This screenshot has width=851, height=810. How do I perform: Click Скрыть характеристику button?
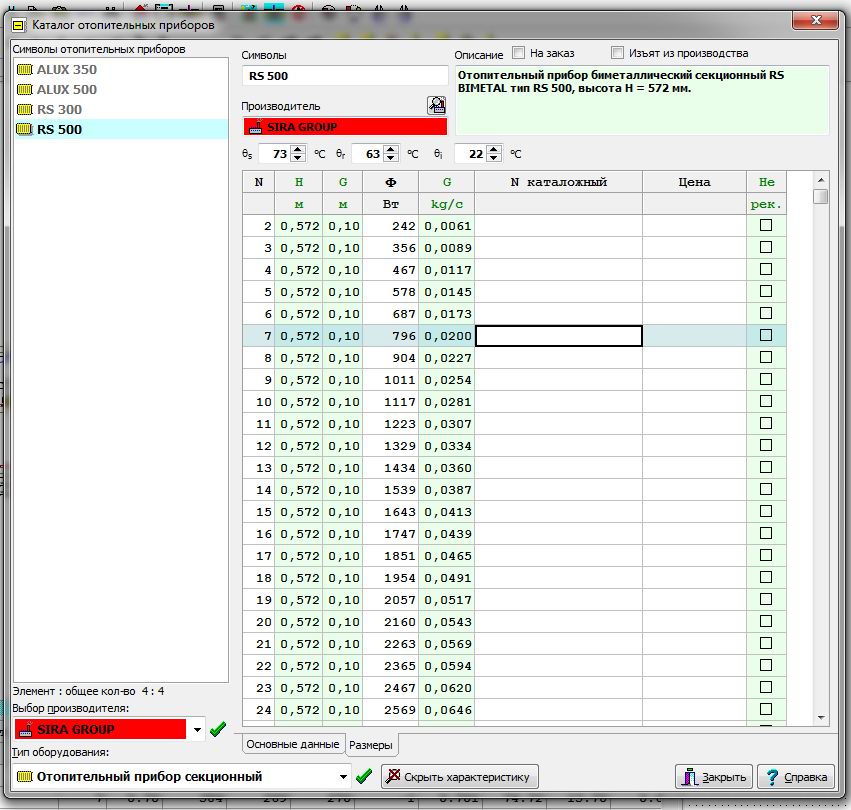tap(460, 777)
